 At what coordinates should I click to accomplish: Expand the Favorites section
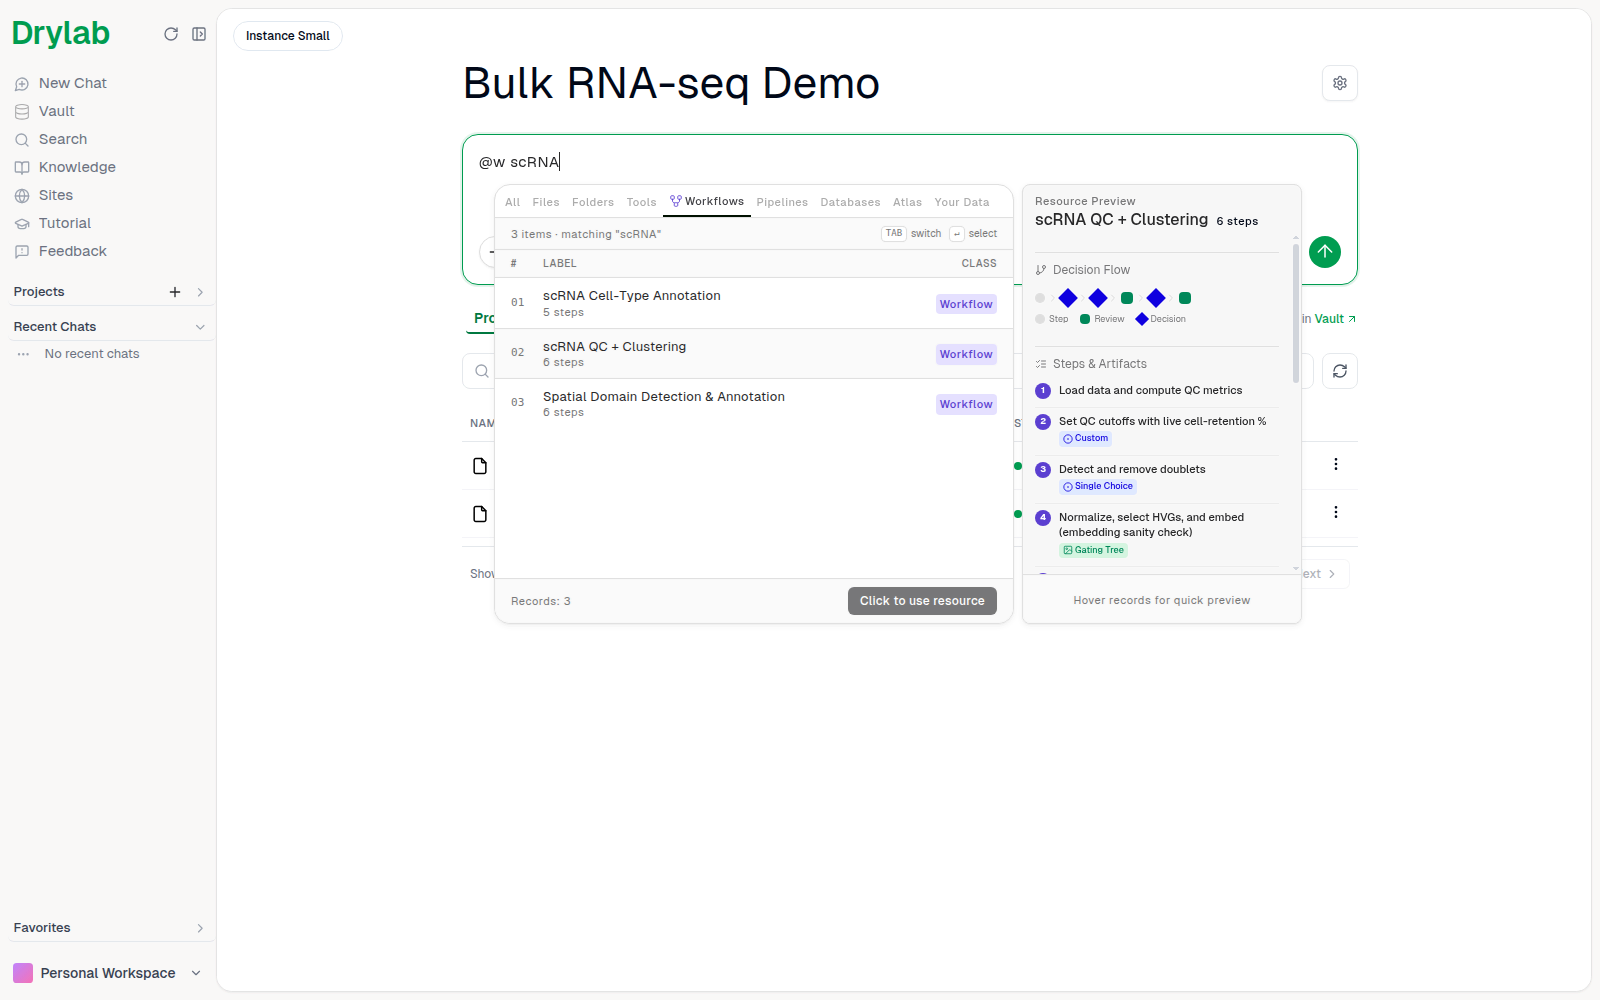click(200, 928)
